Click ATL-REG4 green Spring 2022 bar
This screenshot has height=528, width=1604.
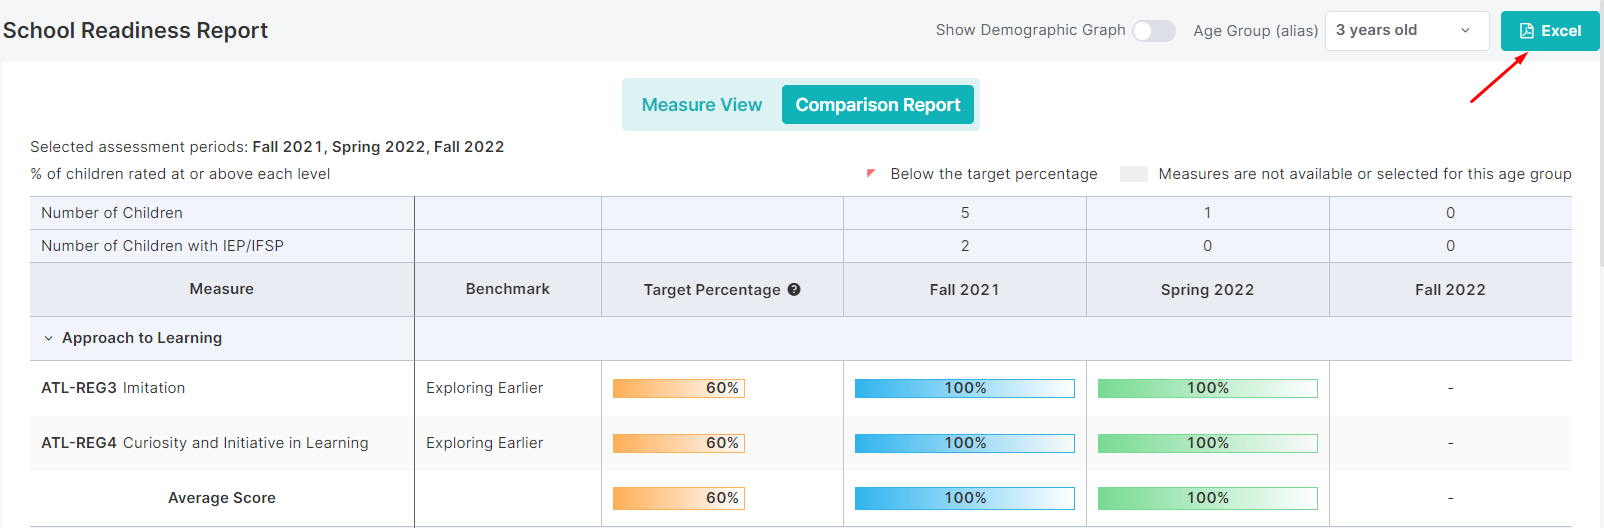[x=1207, y=443]
